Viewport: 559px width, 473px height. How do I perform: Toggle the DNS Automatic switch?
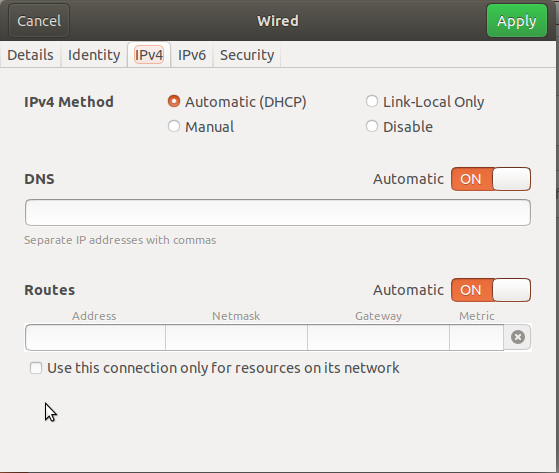pyautogui.click(x=491, y=179)
